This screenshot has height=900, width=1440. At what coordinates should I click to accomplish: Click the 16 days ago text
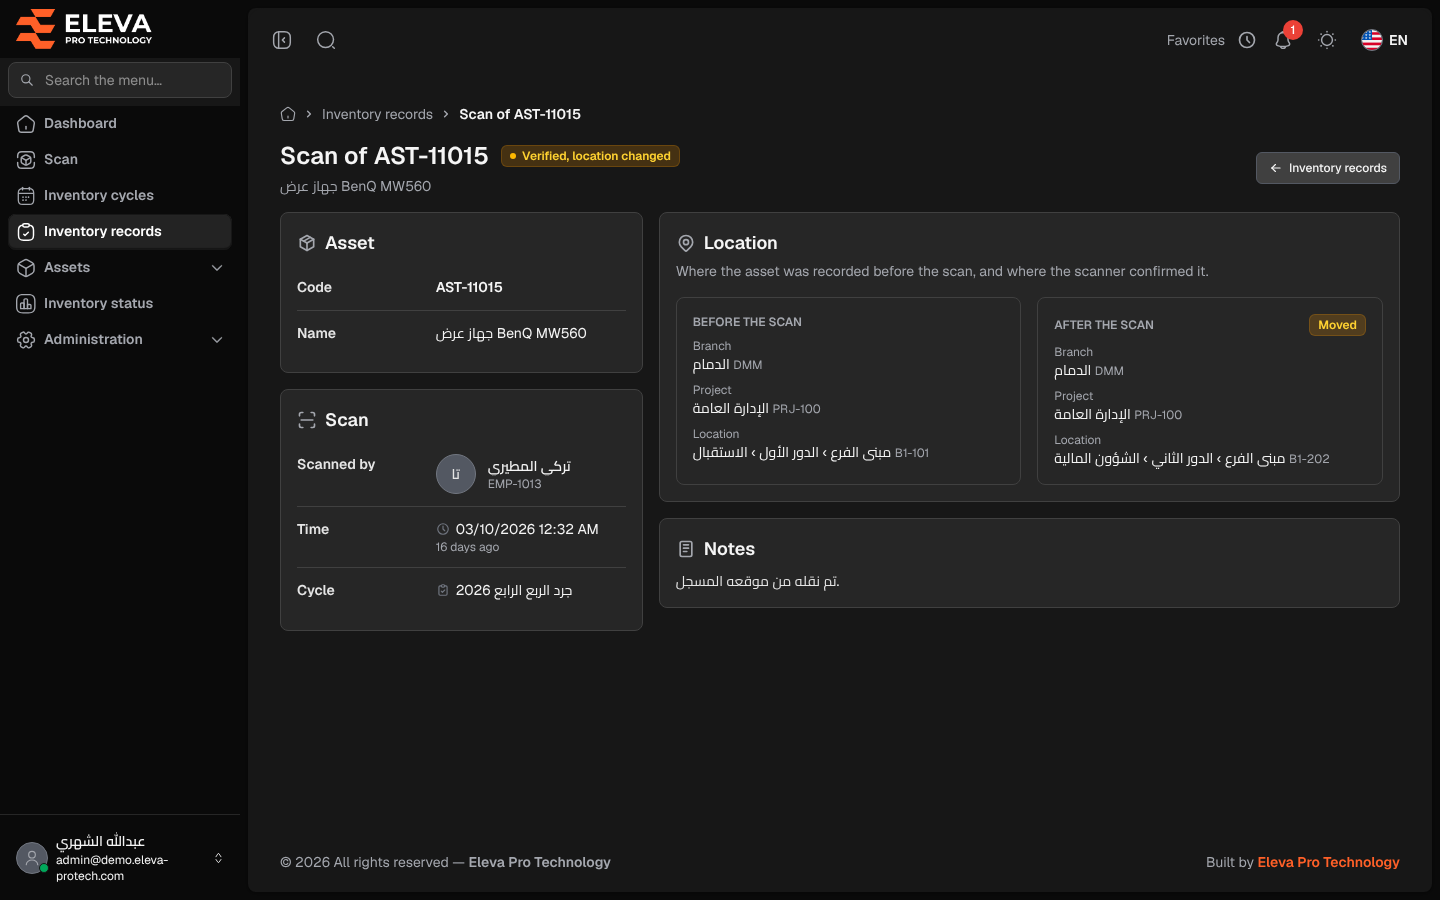tap(467, 547)
